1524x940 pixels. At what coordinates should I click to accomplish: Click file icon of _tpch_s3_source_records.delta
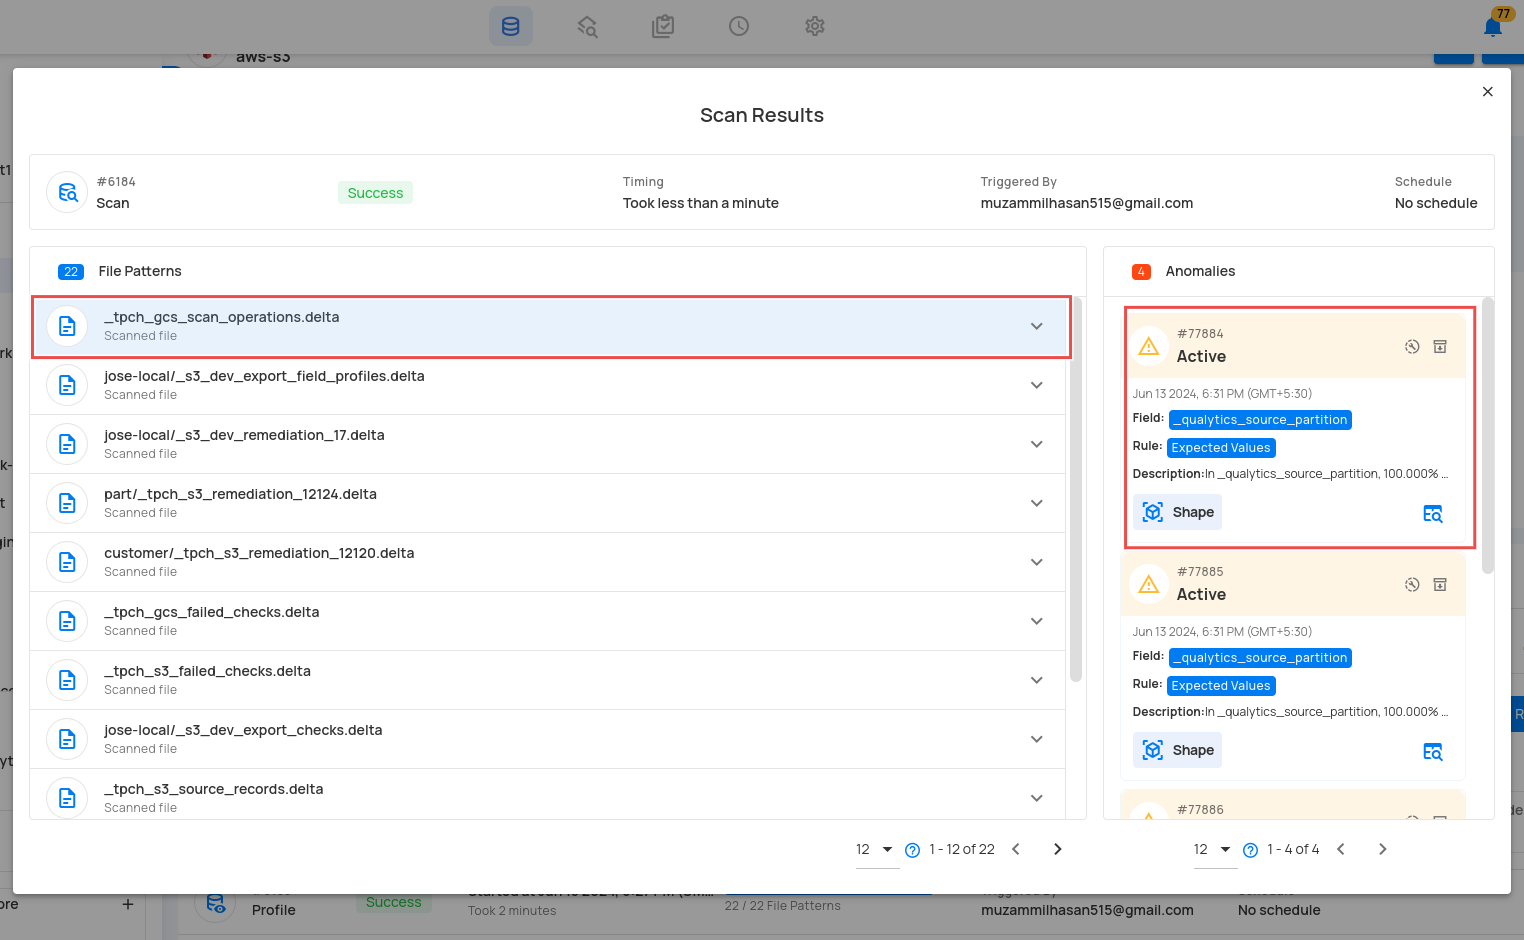tap(67, 798)
